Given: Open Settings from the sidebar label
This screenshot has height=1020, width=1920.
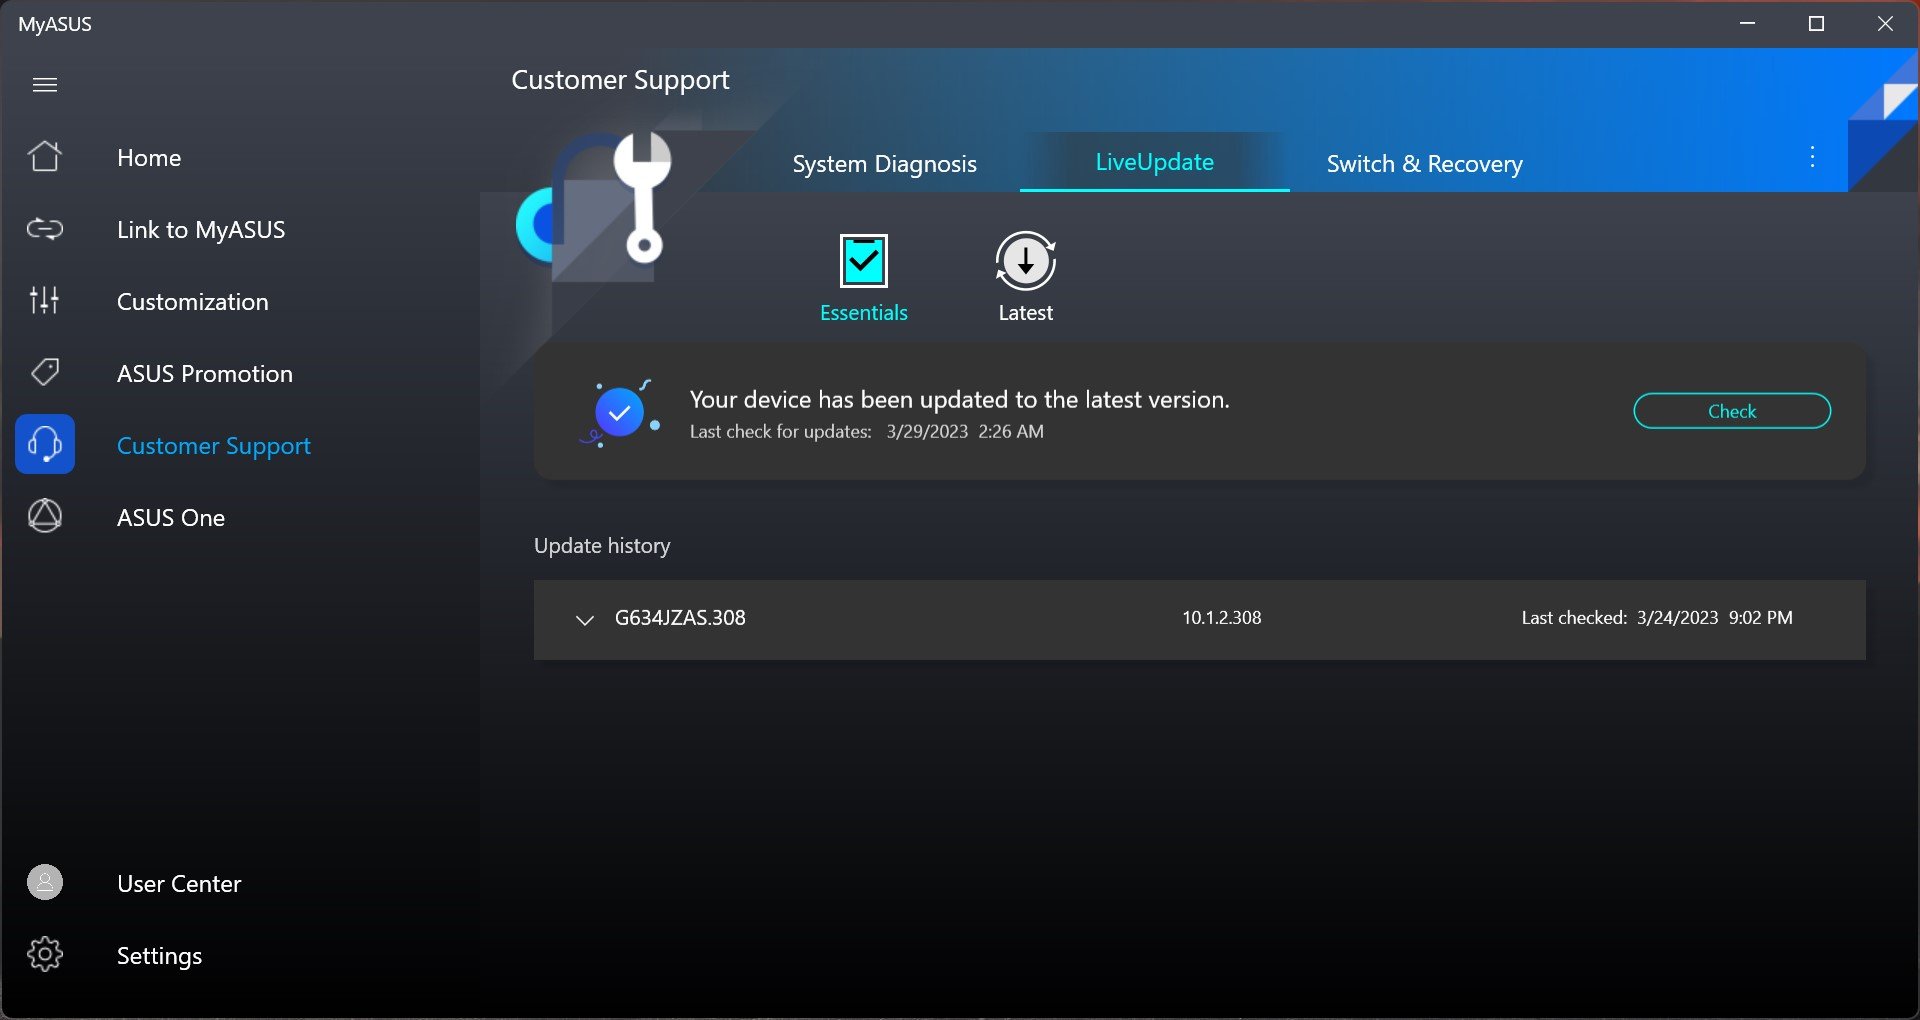Looking at the screenshot, I should pos(160,956).
